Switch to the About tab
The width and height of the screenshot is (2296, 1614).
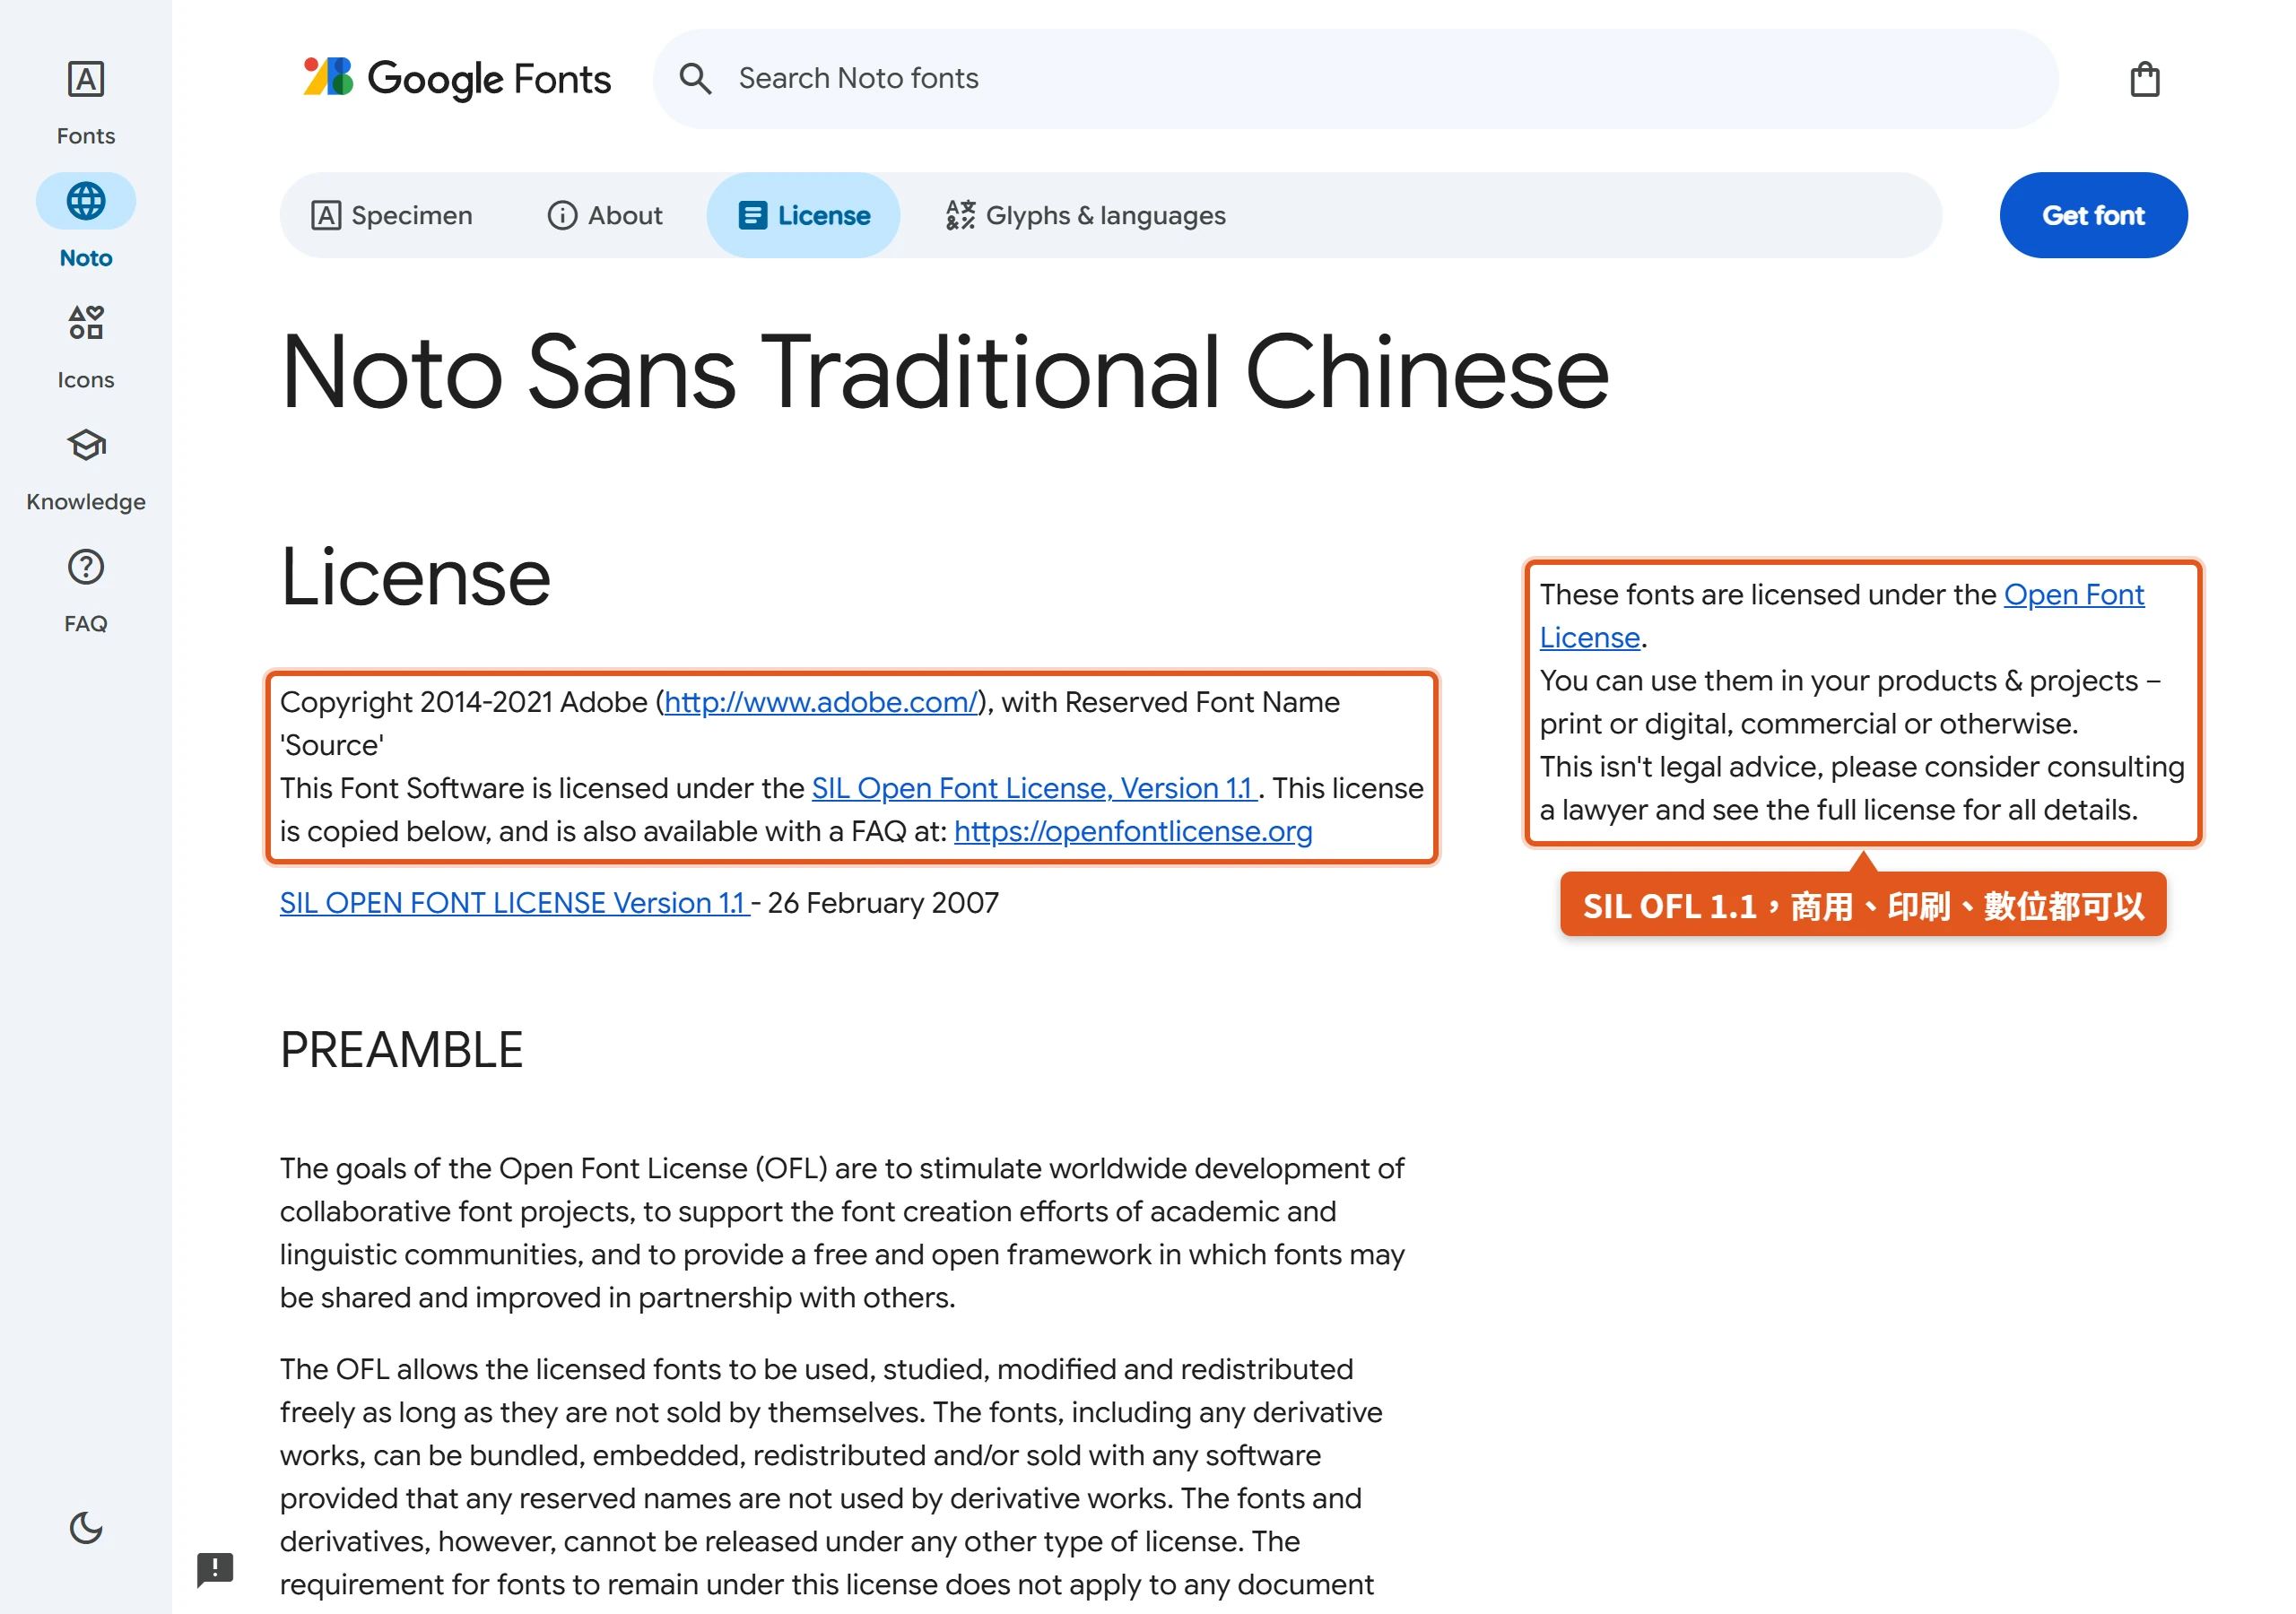click(x=605, y=215)
